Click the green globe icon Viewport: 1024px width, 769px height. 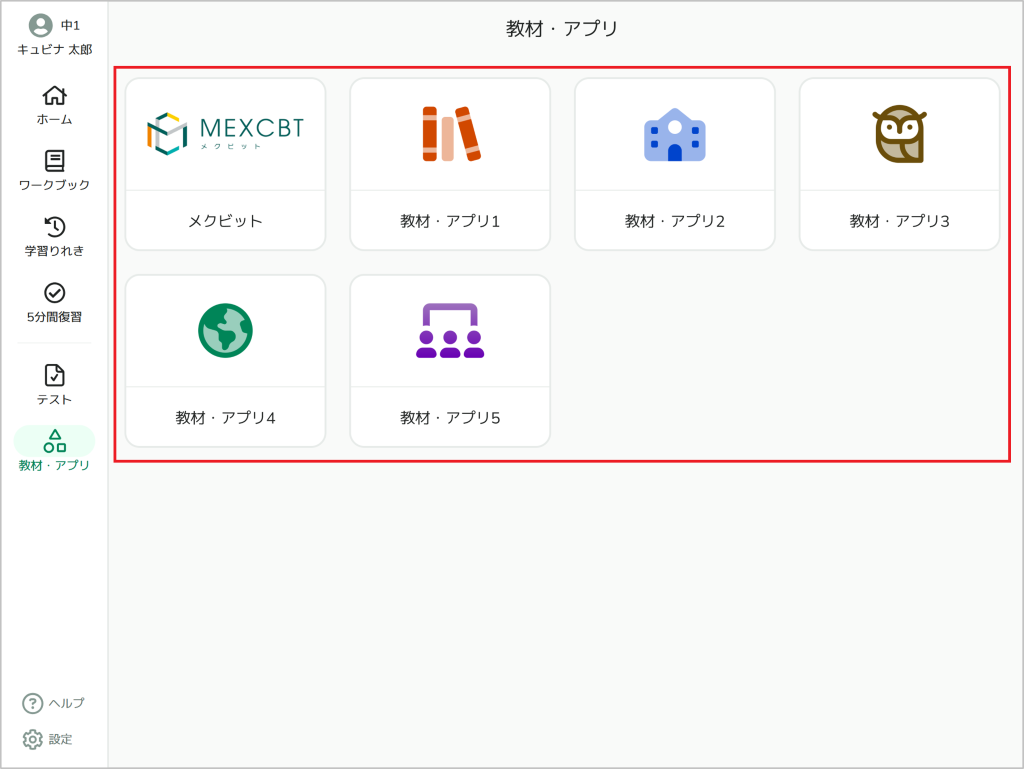pyautogui.click(x=225, y=330)
